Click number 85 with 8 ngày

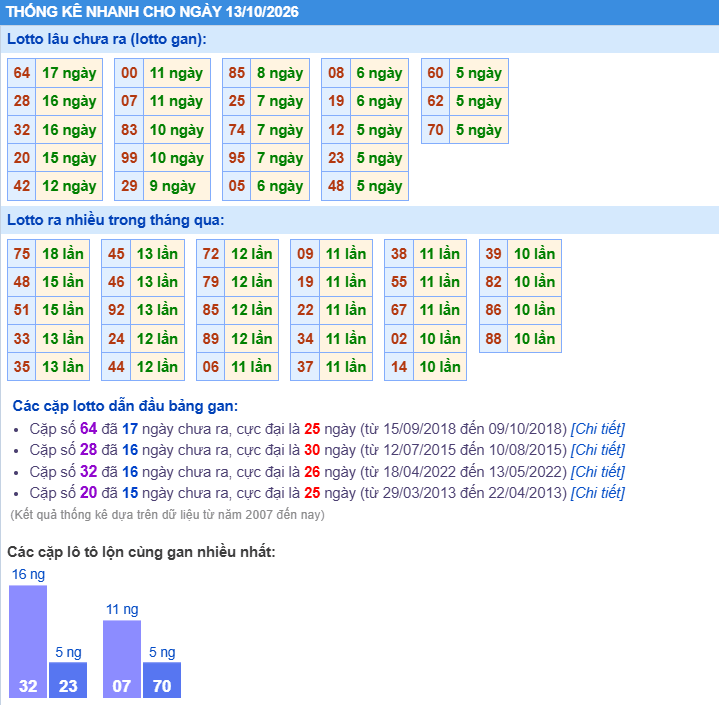pyautogui.click(x=237, y=73)
